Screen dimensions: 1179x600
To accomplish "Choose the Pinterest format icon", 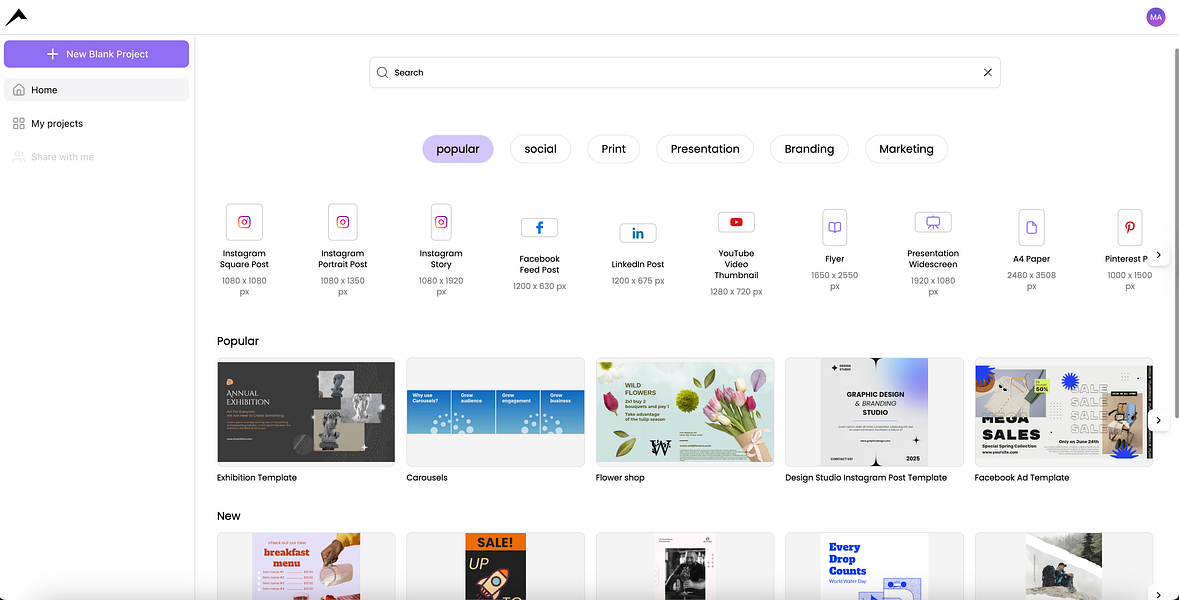I will (1129, 227).
